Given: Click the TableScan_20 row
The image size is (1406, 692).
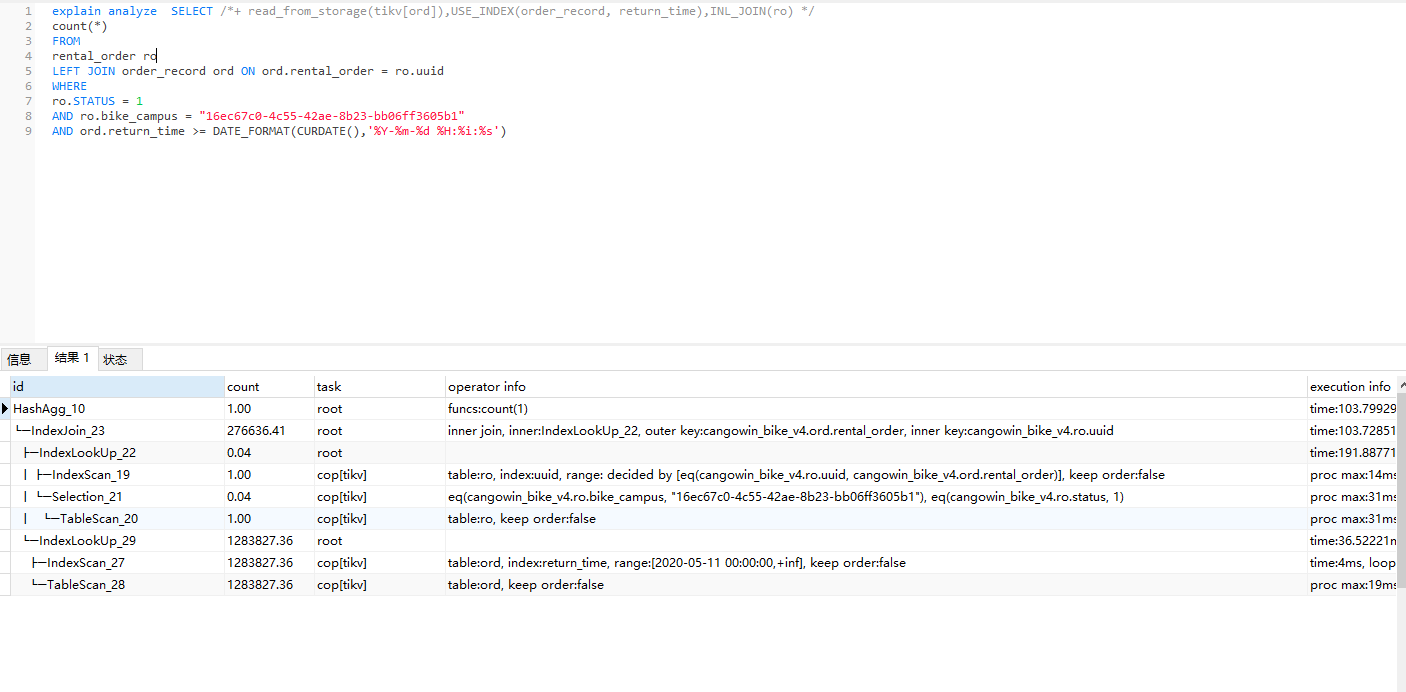Looking at the screenshot, I should coord(98,519).
